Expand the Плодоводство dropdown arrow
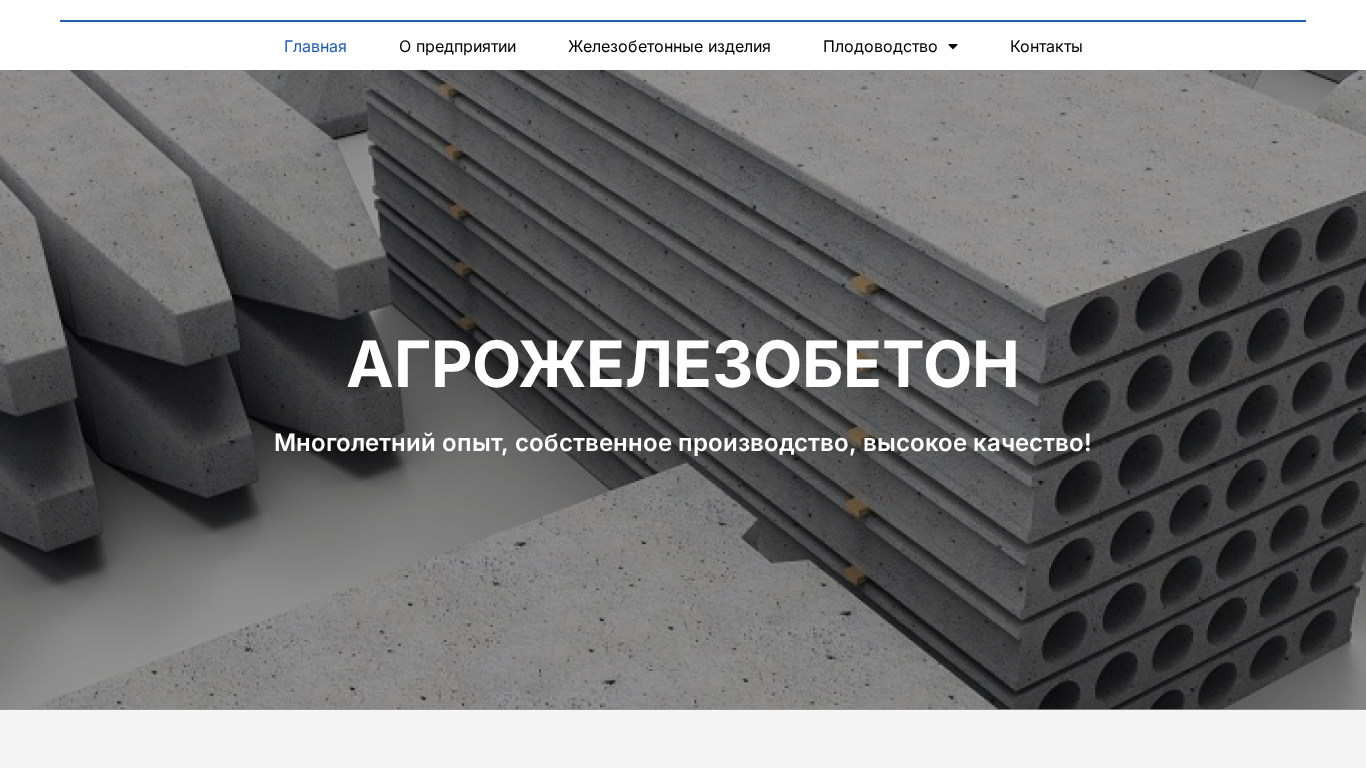This screenshot has height=768, width=1366. pyautogui.click(x=952, y=47)
